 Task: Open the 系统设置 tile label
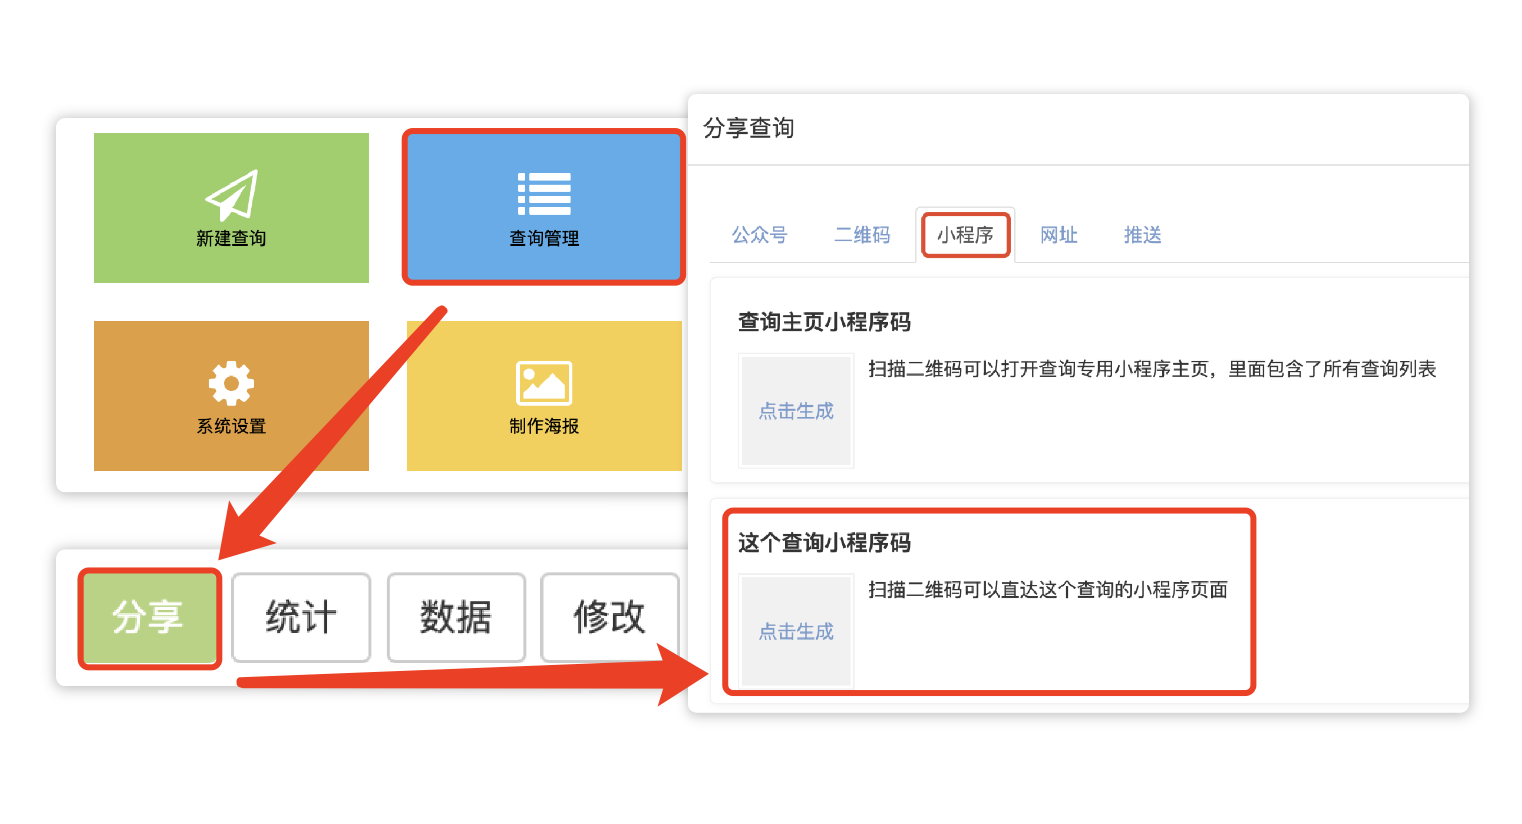[231, 426]
